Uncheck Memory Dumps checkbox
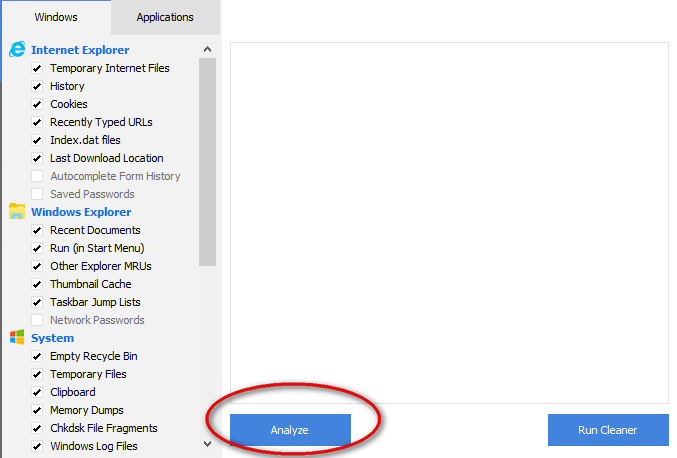This screenshot has width=677, height=458. (x=37, y=410)
